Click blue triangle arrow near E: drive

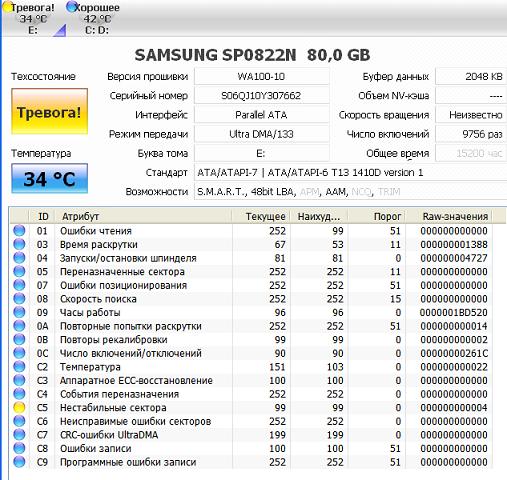pyautogui.click(x=60, y=30)
